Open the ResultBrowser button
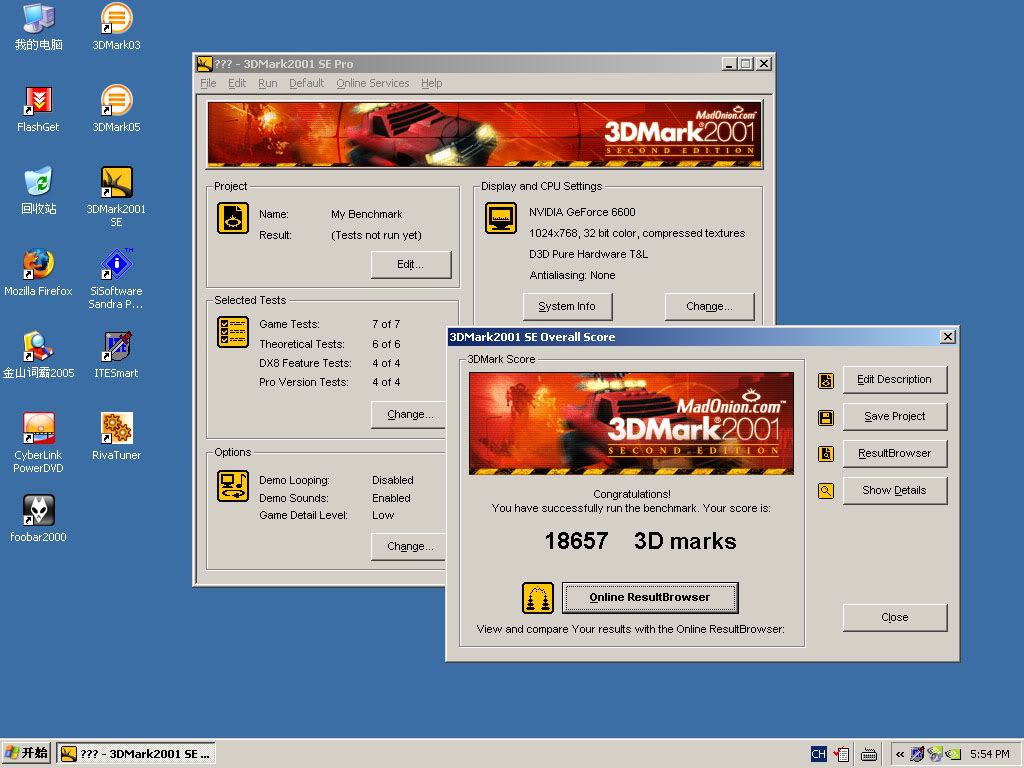This screenshot has height=768, width=1024. pos(895,453)
